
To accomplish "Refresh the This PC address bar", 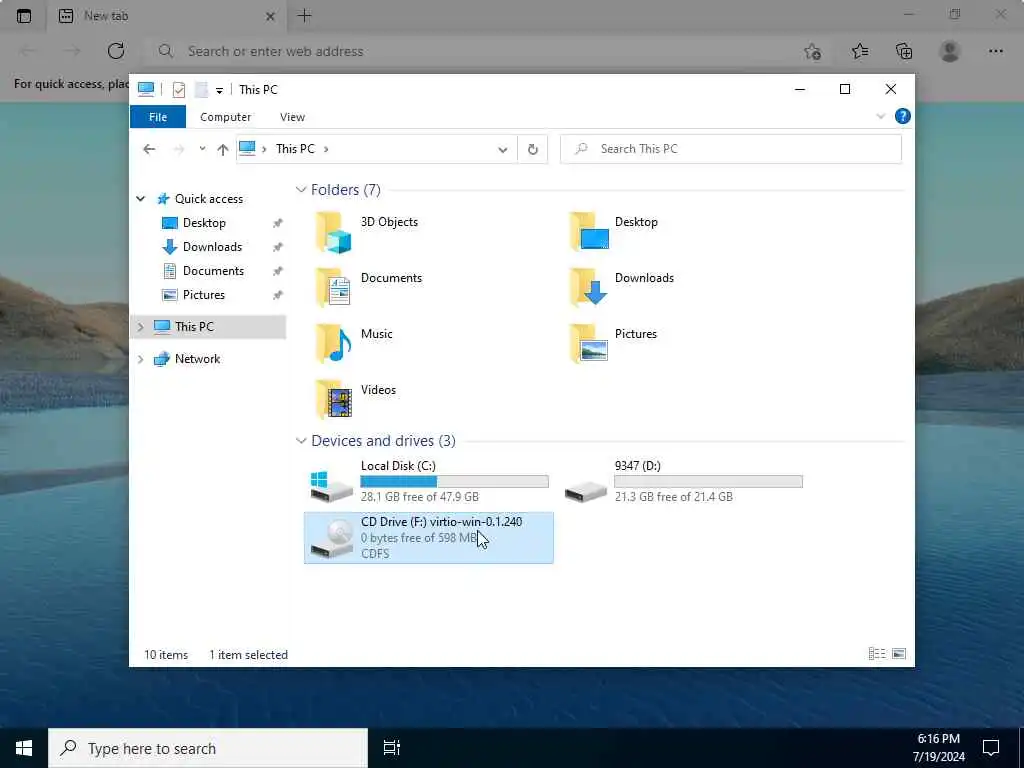I will (x=533, y=150).
